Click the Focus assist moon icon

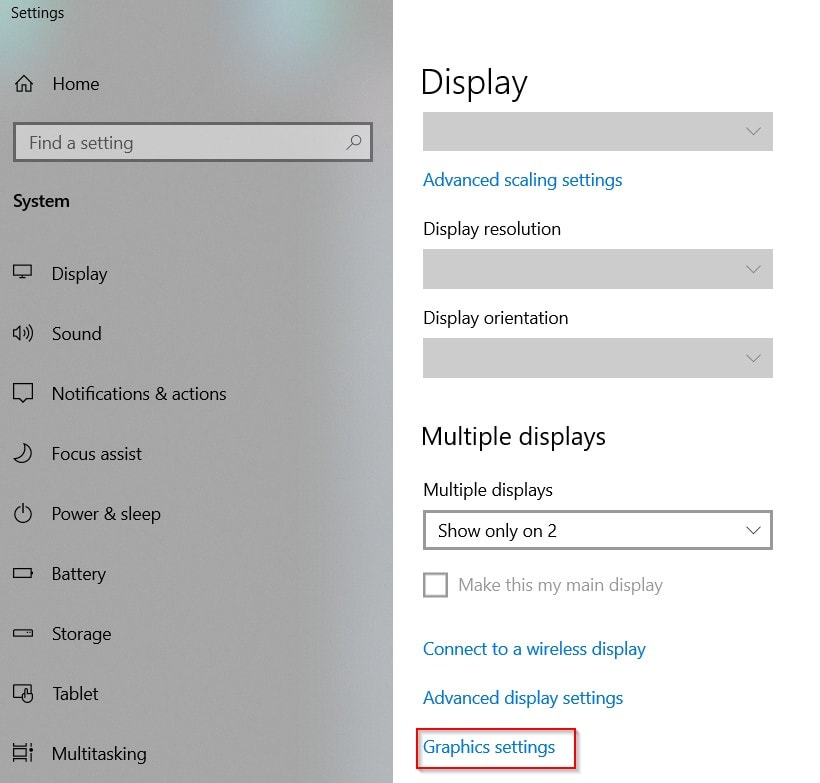pos(23,453)
